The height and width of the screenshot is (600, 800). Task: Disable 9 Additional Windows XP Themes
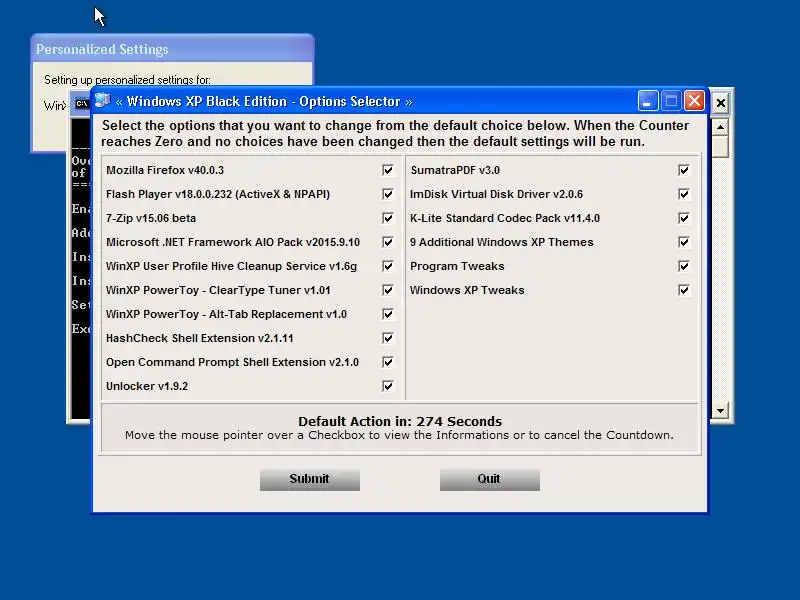click(684, 242)
